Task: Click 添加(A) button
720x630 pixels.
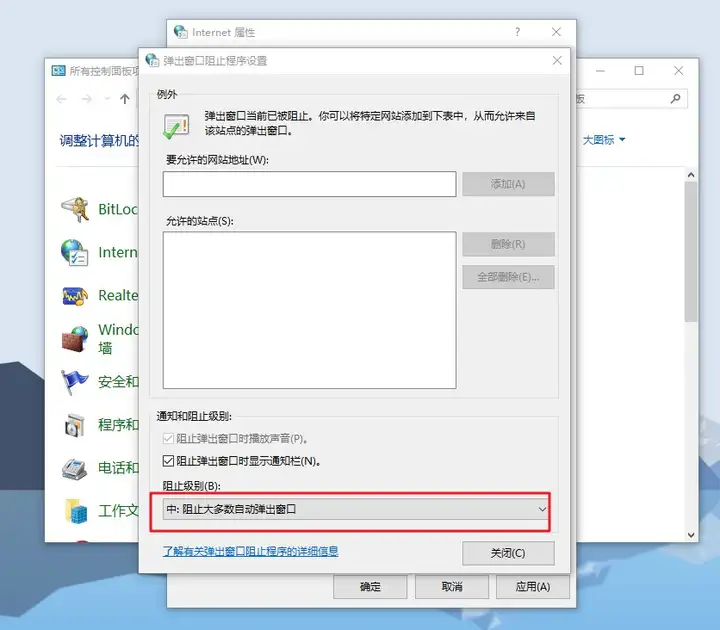Action: pos(508,184)
